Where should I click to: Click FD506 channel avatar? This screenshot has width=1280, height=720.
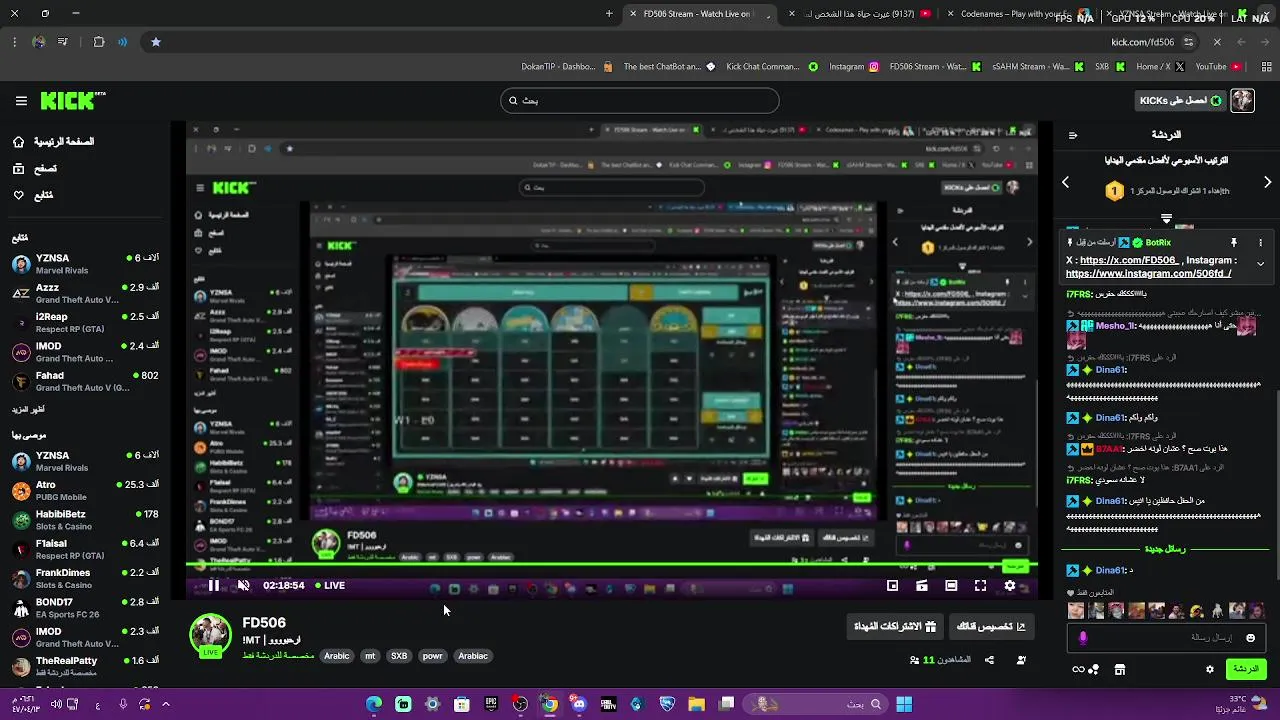pos(210,635)
